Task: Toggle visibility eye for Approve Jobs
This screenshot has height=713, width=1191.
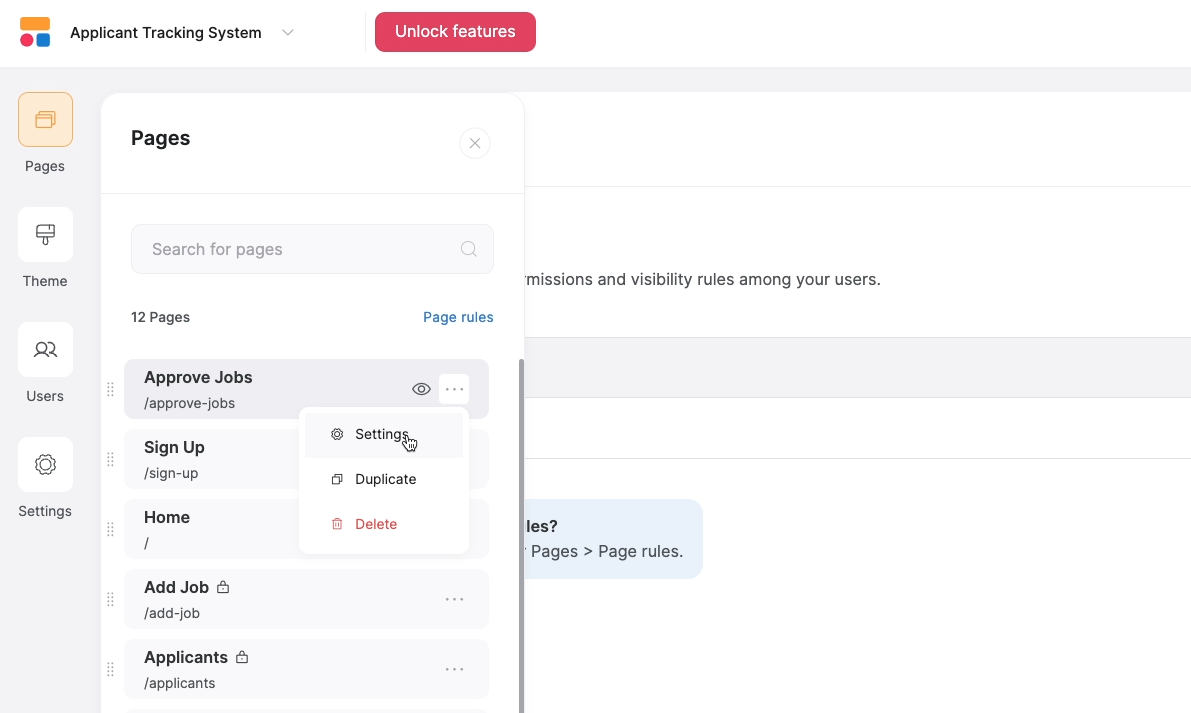Action: pos(422,389)
